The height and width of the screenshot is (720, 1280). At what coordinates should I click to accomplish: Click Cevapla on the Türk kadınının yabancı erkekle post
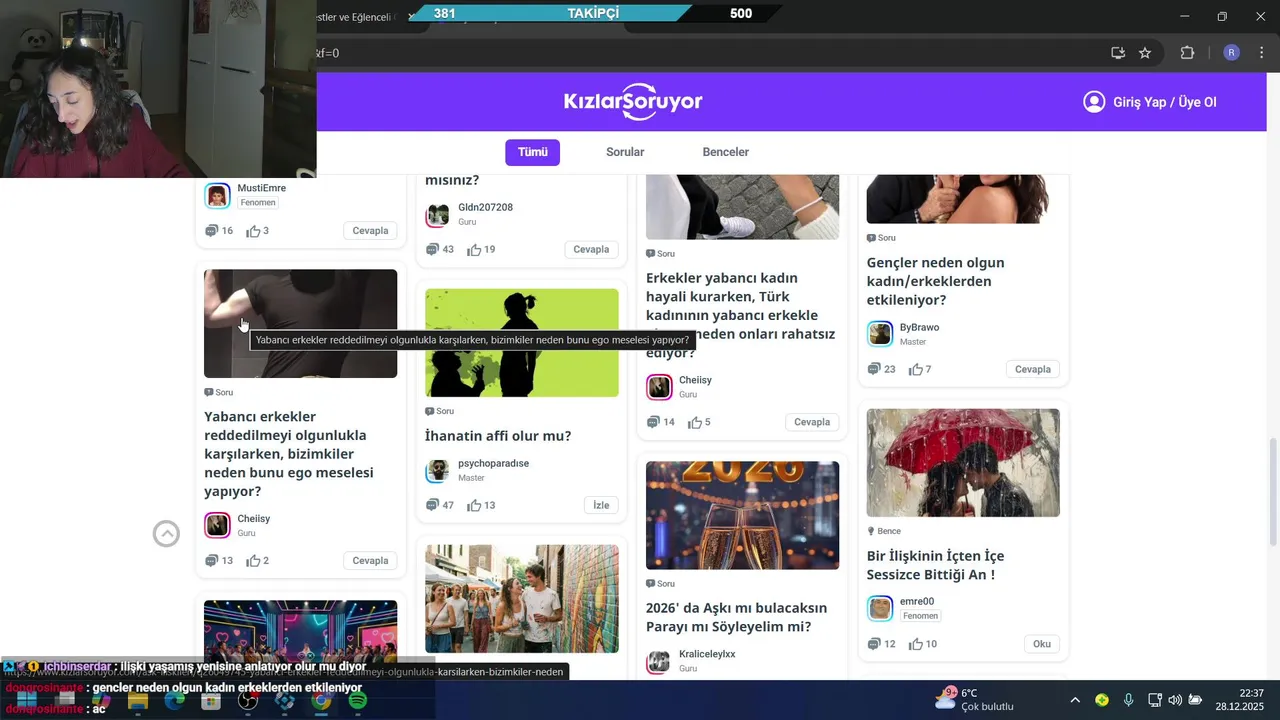[812, 422]
